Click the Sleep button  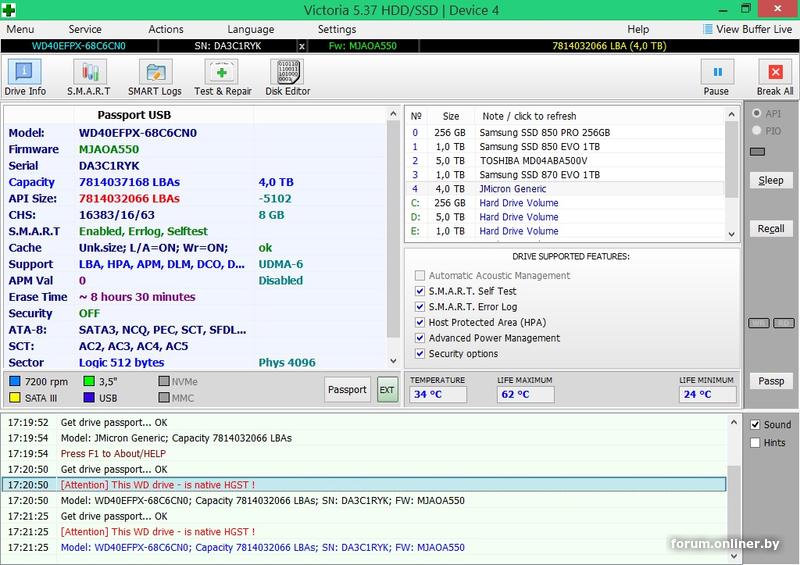(770, 181)
